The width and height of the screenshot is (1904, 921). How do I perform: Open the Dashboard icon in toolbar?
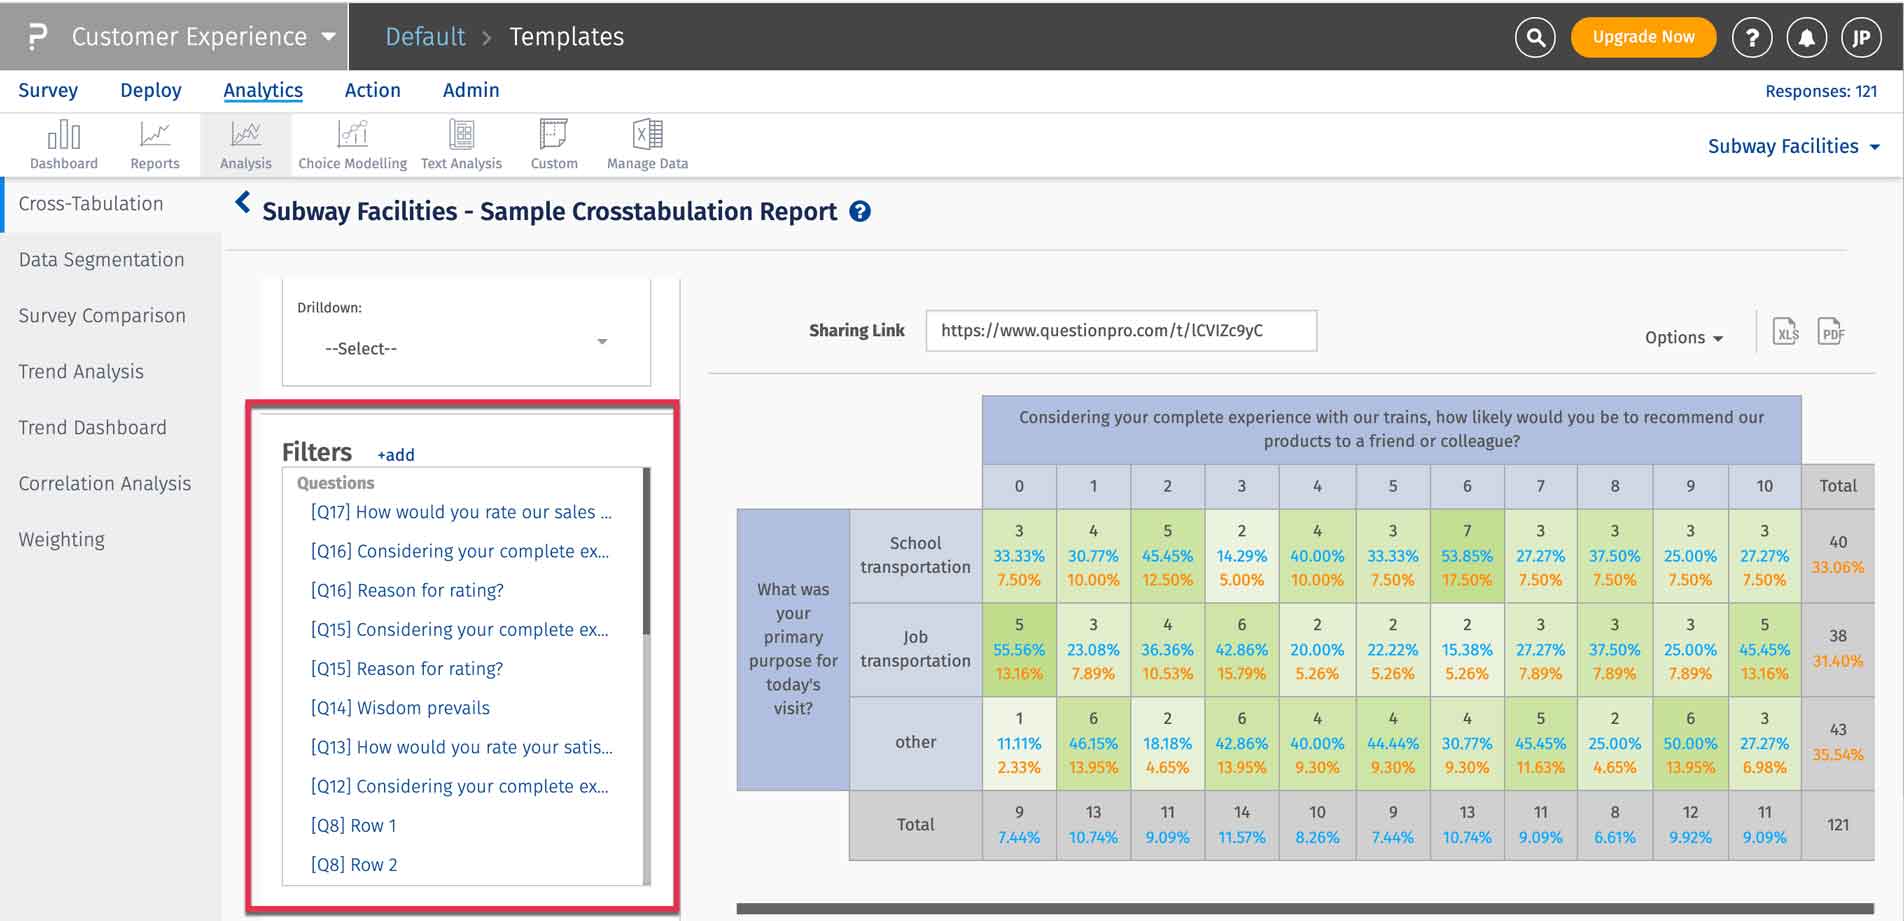click(64, 135)
